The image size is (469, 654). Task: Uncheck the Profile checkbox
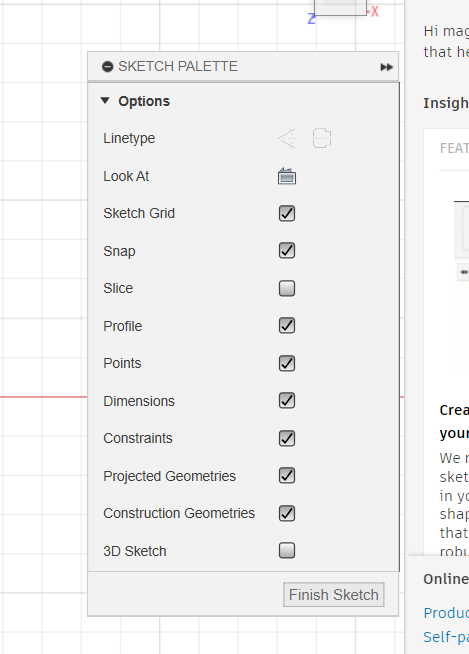point(287,326)
